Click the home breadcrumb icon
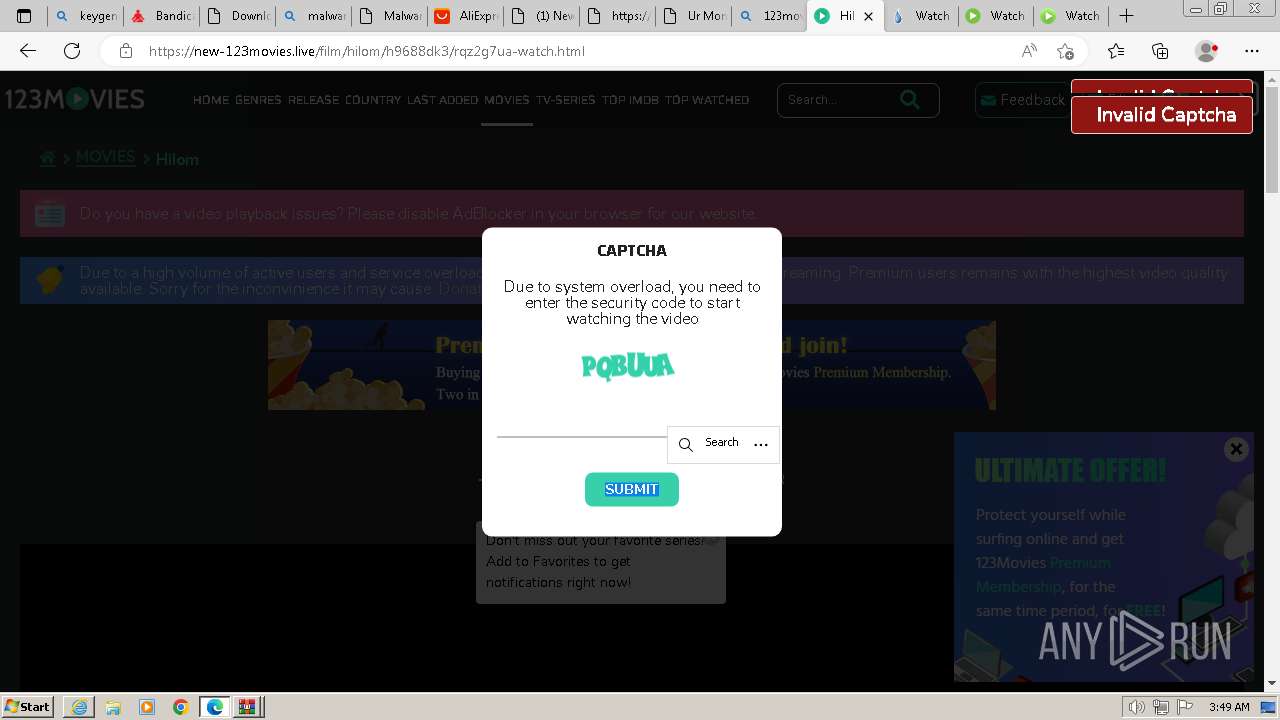The height and width of the screenshot is (720, 1280). pos(47,158)
